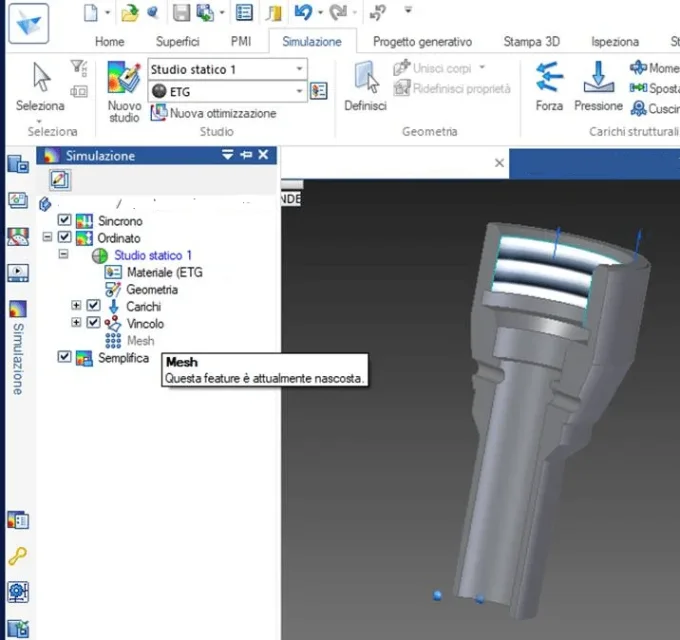Open Simulazione sidebar tab icon
Image resolution: width=680 pixels, height=640 pixels.
pyautogui.click(x=18, y=309)
